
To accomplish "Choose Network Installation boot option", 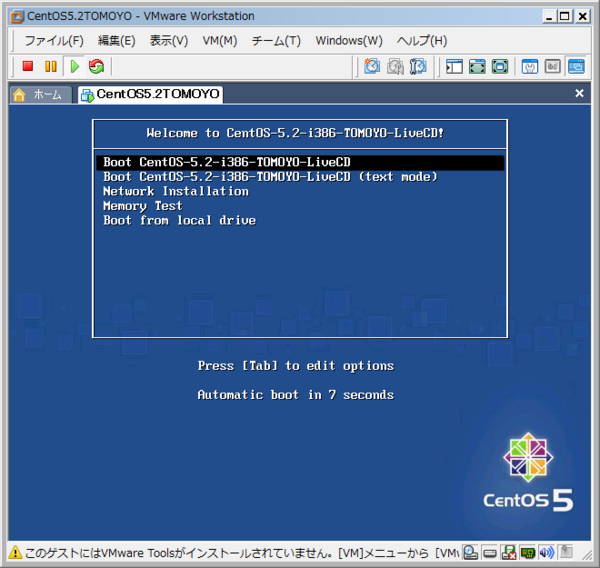I will click(x=176, y=191).
